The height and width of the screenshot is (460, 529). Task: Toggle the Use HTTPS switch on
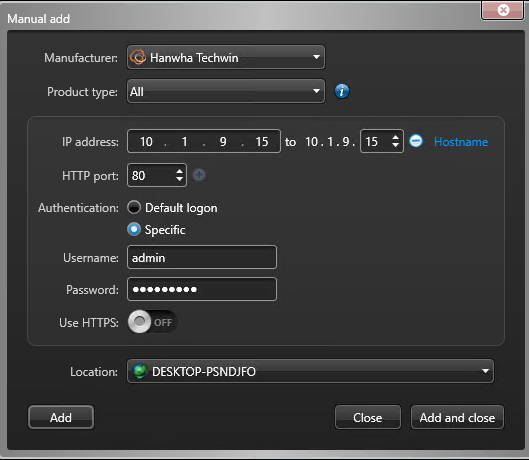[152, 322]
